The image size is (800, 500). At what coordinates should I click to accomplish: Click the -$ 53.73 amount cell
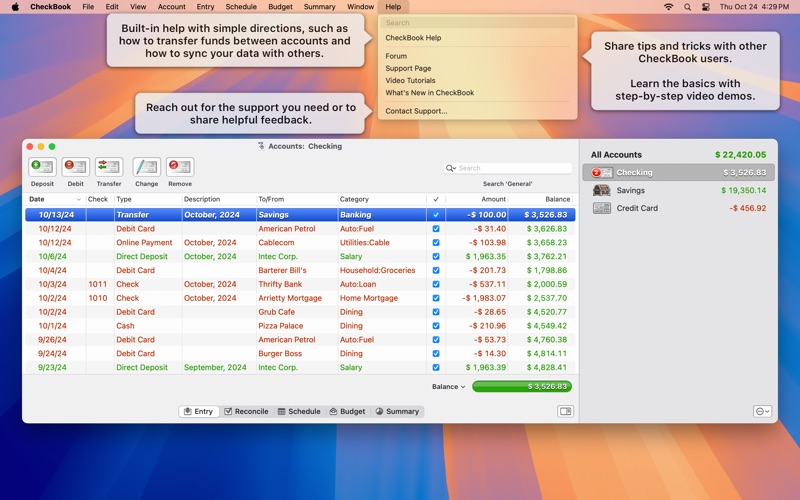[x=489, y=340]
